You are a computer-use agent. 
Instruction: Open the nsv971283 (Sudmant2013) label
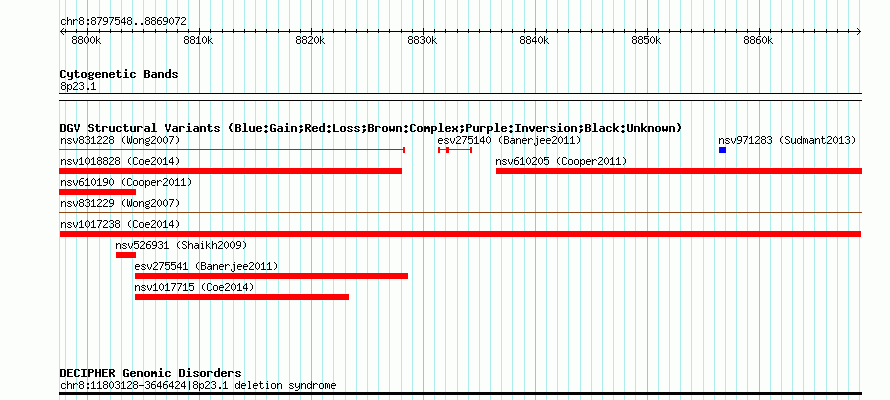pos(787,140)
